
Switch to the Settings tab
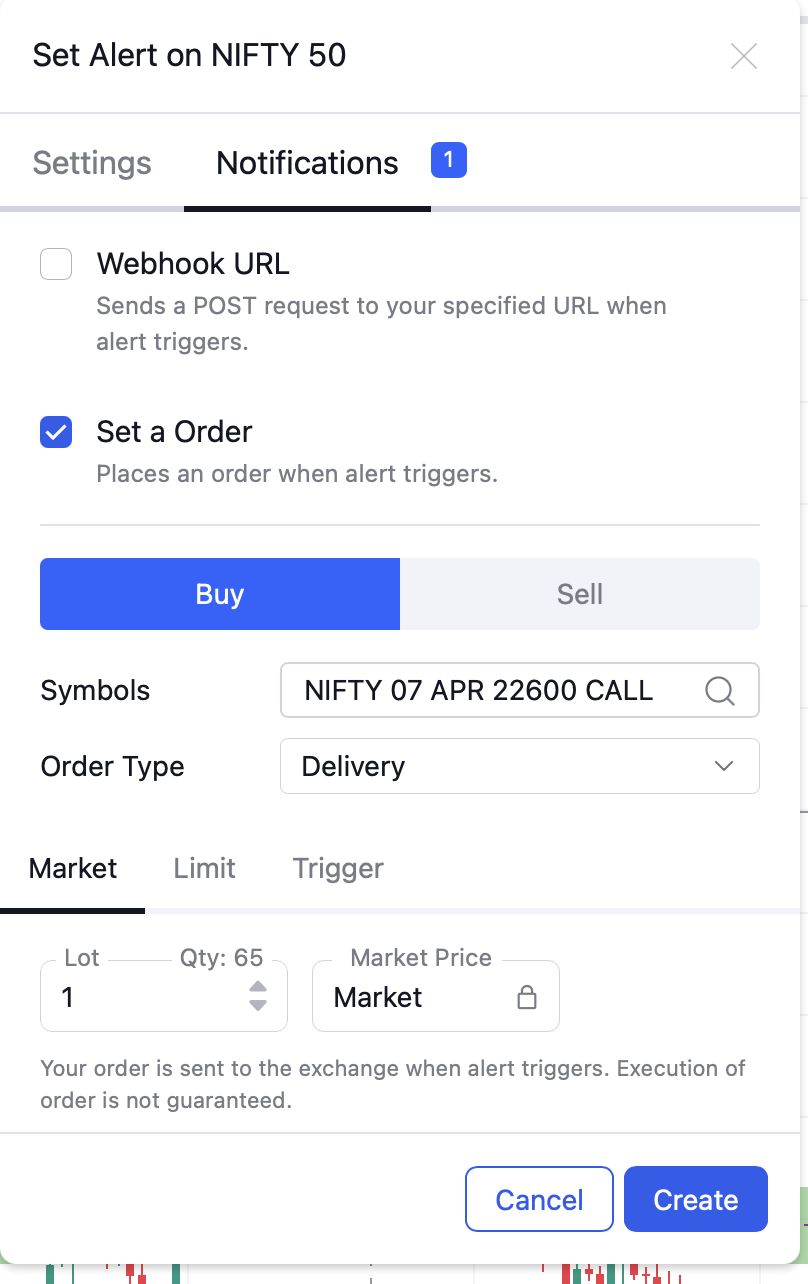coord(92,163)
